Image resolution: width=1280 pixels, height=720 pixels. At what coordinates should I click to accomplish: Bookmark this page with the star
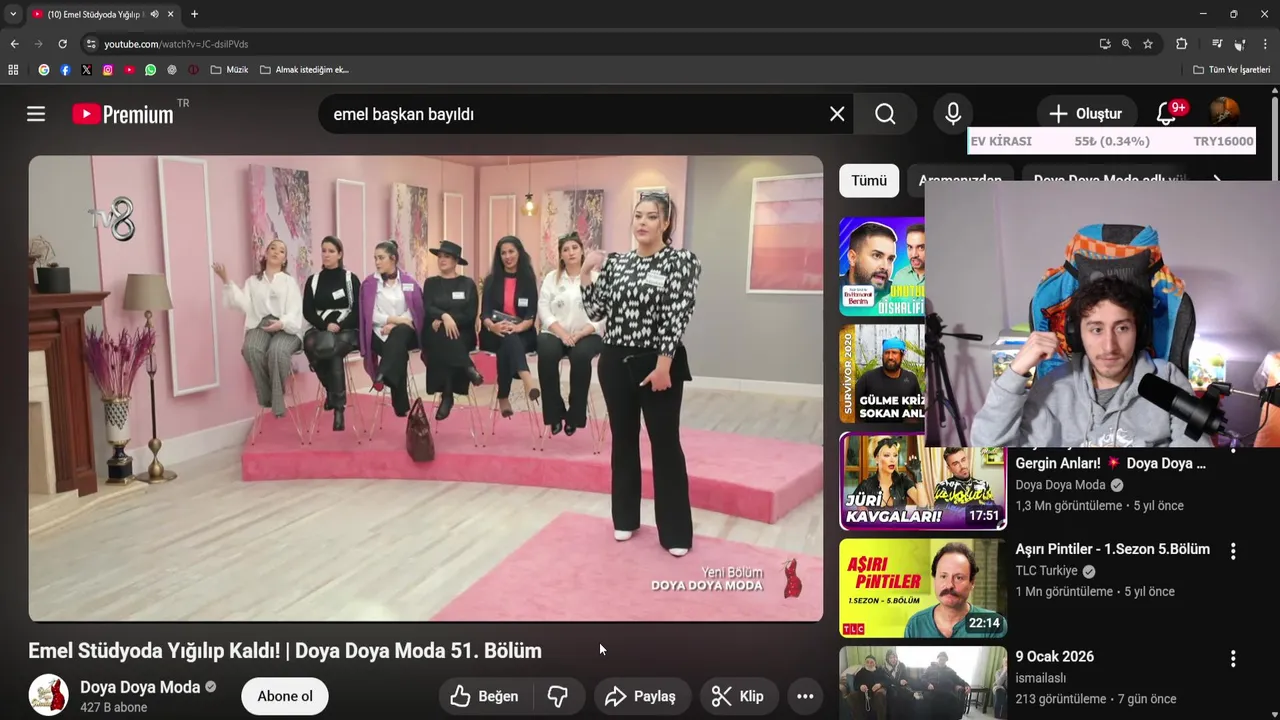pyautogui.click(x=1148, y=44)
